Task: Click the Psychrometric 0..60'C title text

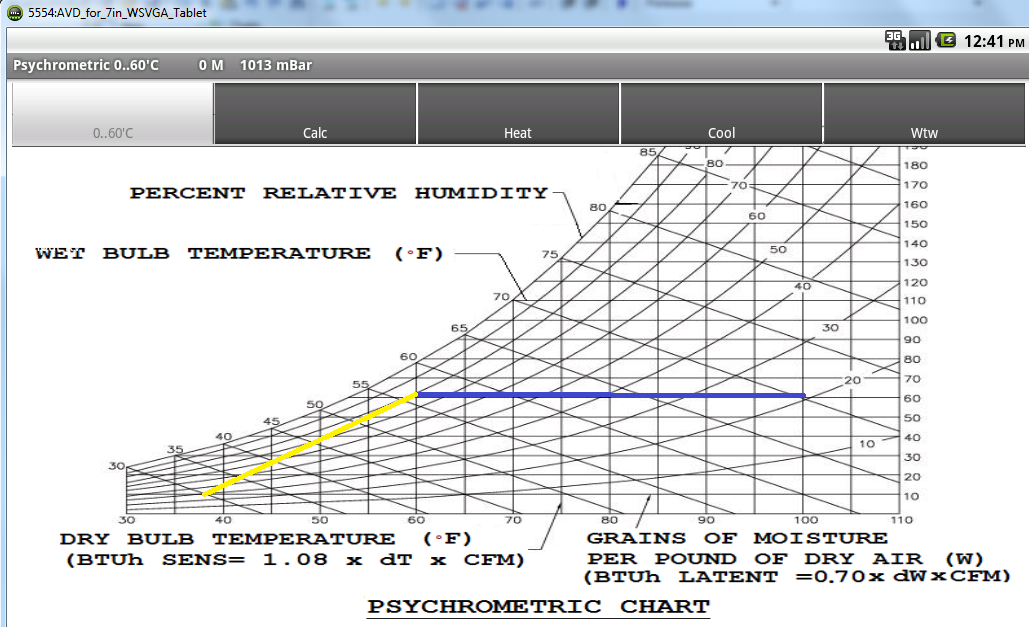Action: (x=86, y=65)
